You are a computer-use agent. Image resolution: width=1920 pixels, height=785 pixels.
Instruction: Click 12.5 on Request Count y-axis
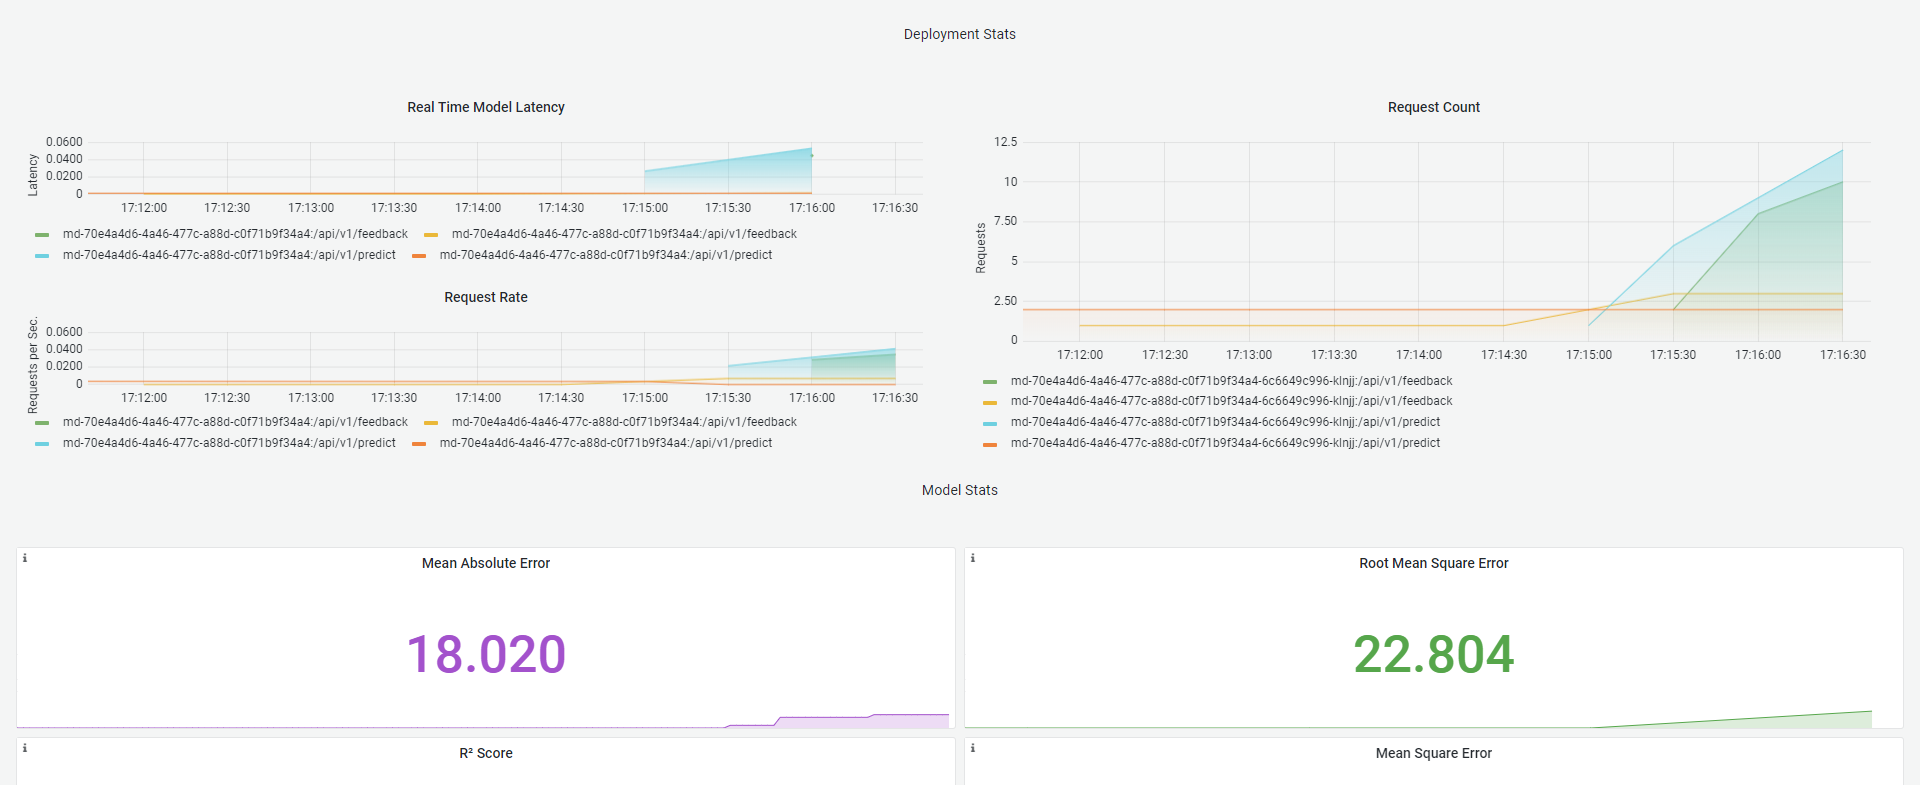pos(1005,142)
